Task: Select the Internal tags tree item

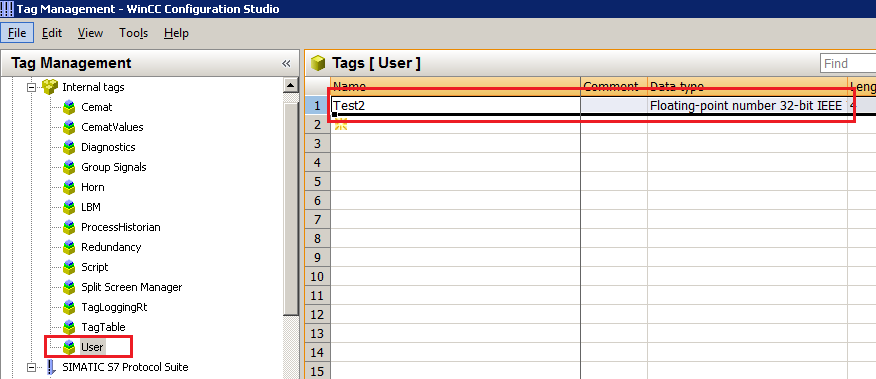Action: 93,87
